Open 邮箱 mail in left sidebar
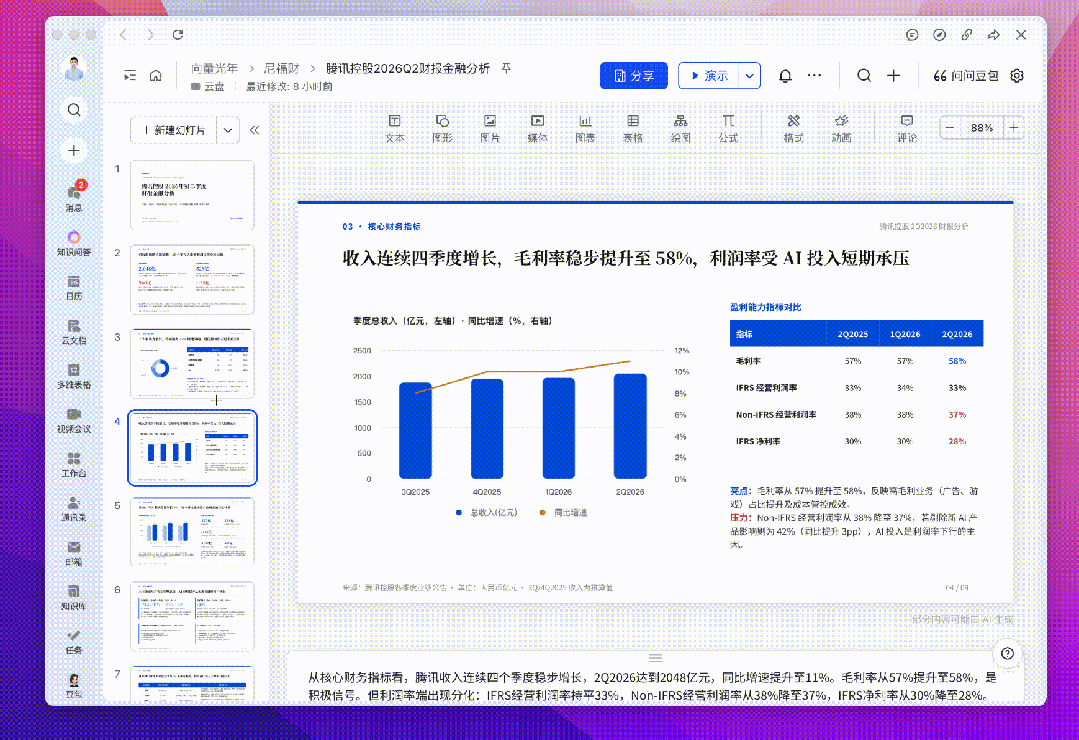 tap(74, 553)
